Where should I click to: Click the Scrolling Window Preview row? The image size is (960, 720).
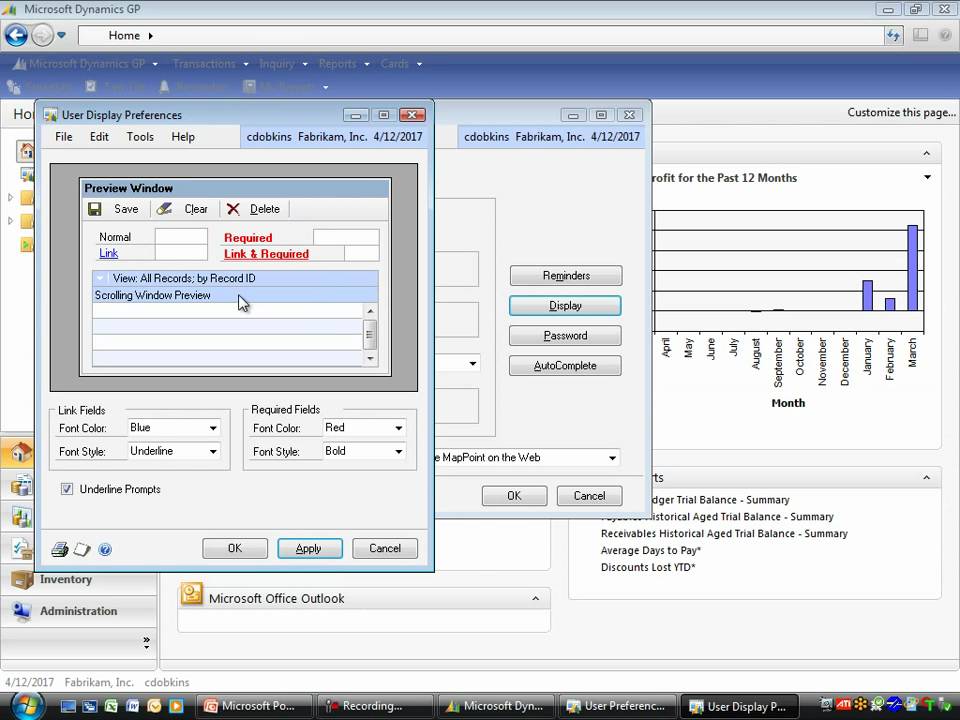[235, 295]
